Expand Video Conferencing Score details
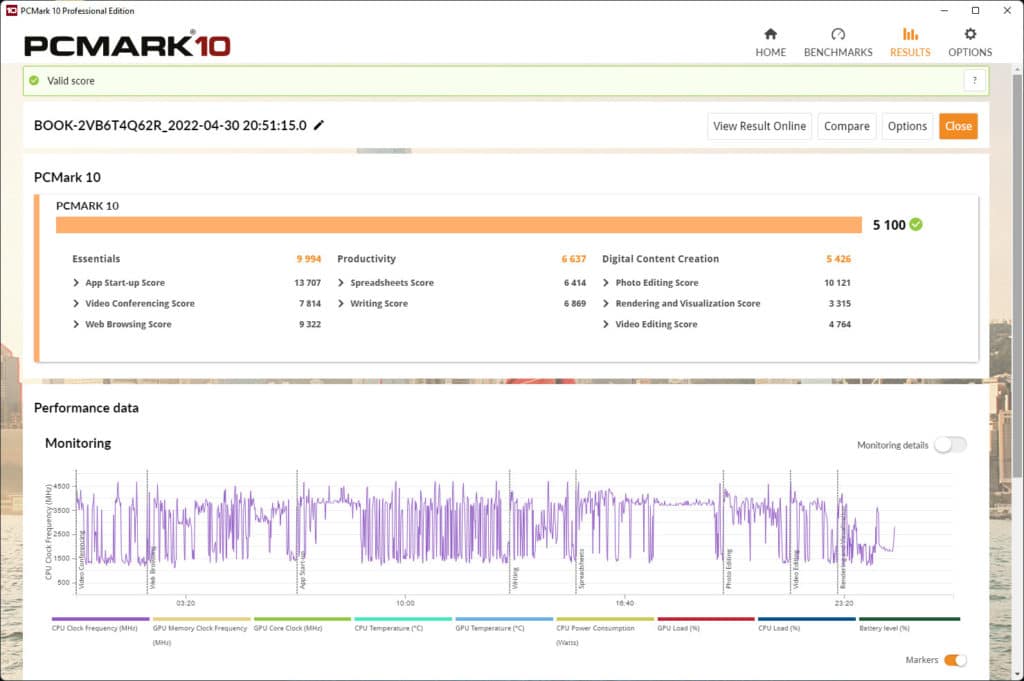 point(76,304)
